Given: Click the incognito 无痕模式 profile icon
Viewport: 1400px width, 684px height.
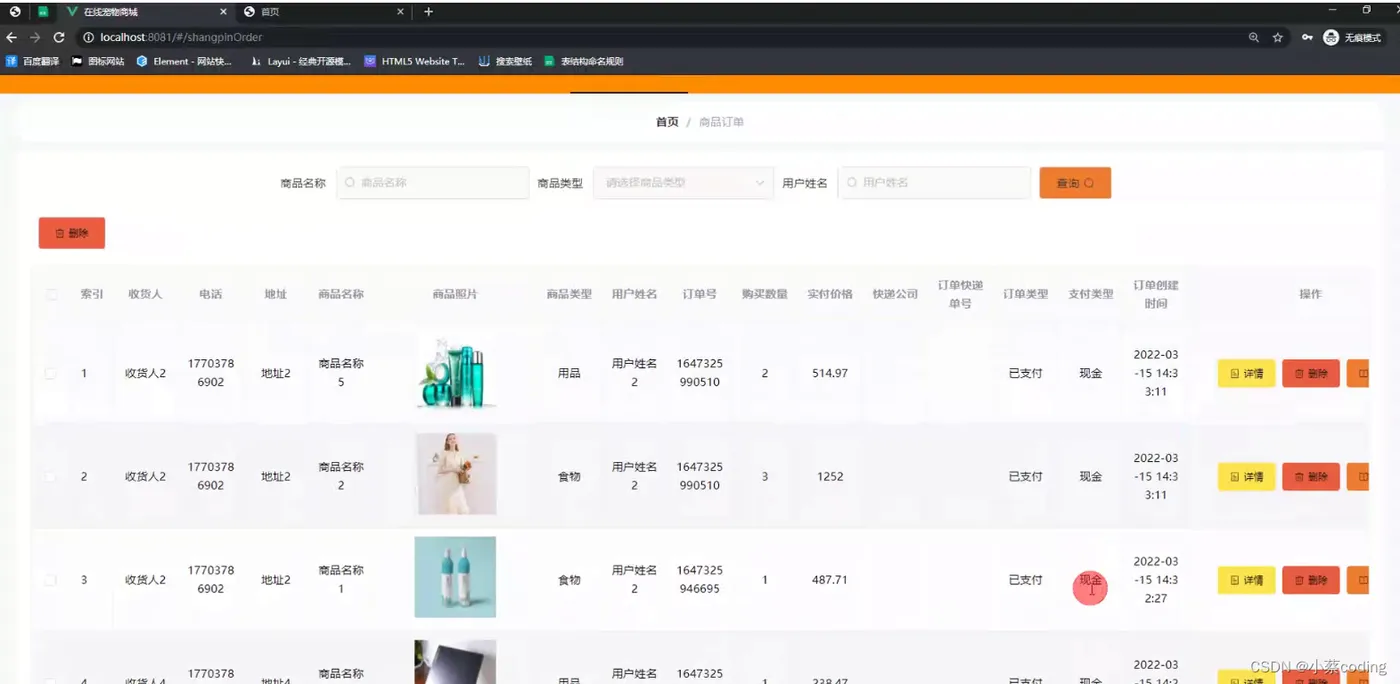Looking at the screenshot, I should click(x=1352, y=37).
